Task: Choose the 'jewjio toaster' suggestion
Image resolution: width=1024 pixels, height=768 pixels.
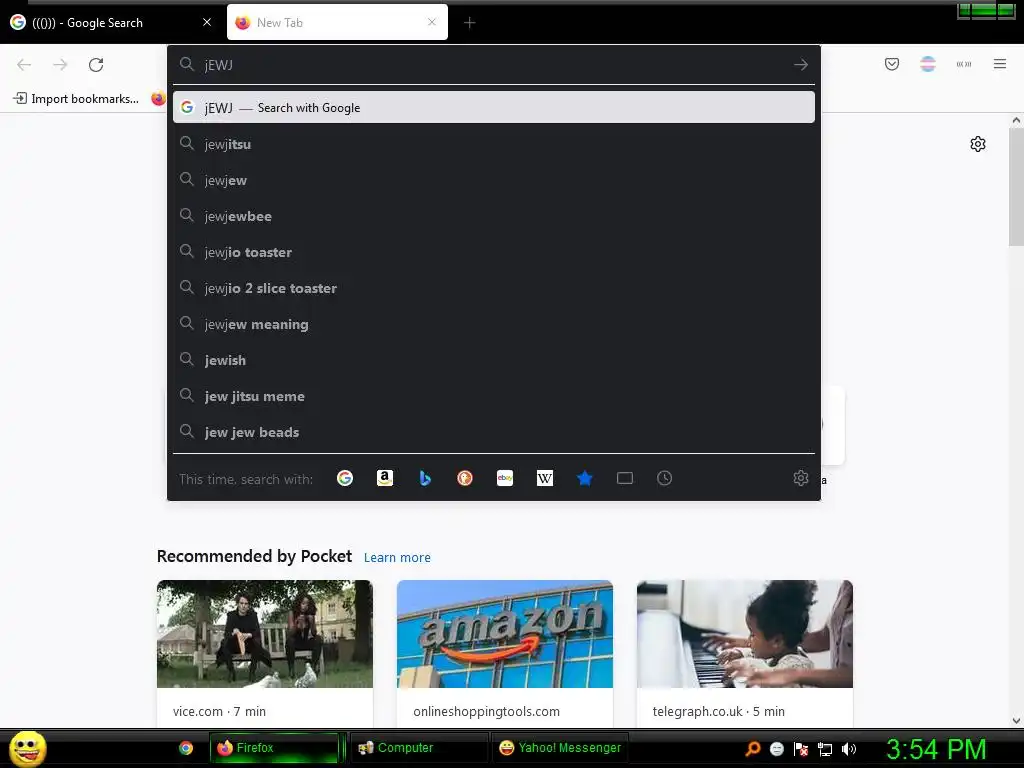Action: point(494,251)
